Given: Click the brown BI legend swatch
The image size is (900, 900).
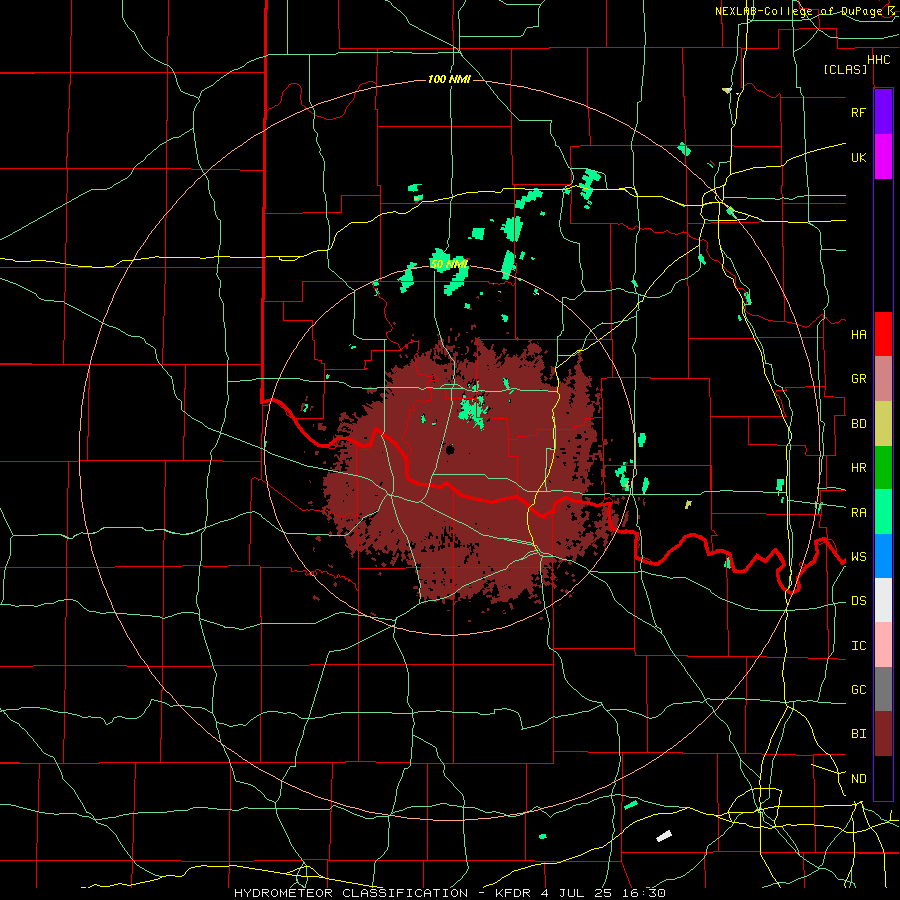Looking at the screenshot, I should click(x=883, y=734).
